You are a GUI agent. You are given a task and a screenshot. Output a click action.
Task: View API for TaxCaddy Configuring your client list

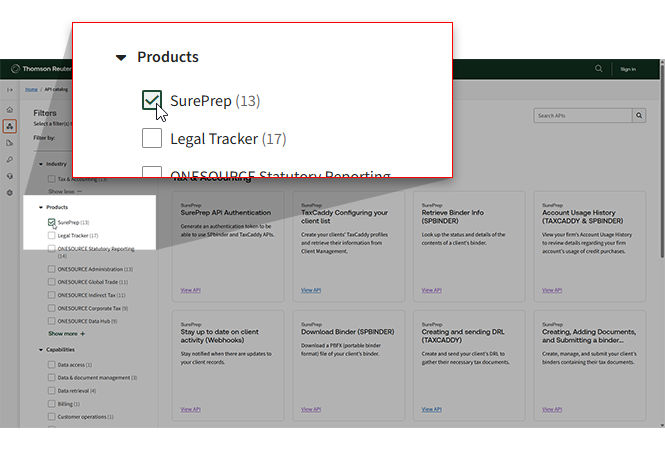click(x=311, y=291)
